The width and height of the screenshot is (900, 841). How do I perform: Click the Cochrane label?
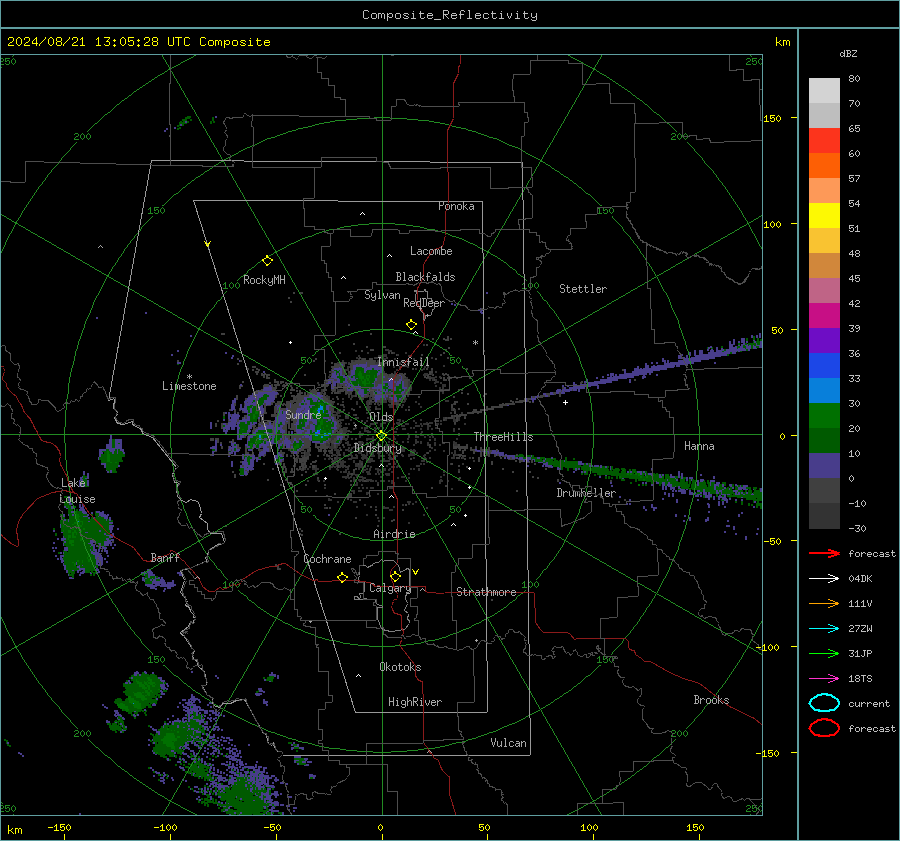click(x=327, y=559)
